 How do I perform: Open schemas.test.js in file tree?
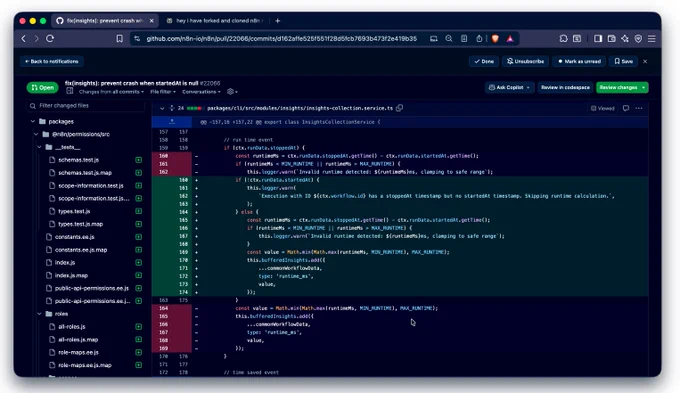click(x=78, y=160)
